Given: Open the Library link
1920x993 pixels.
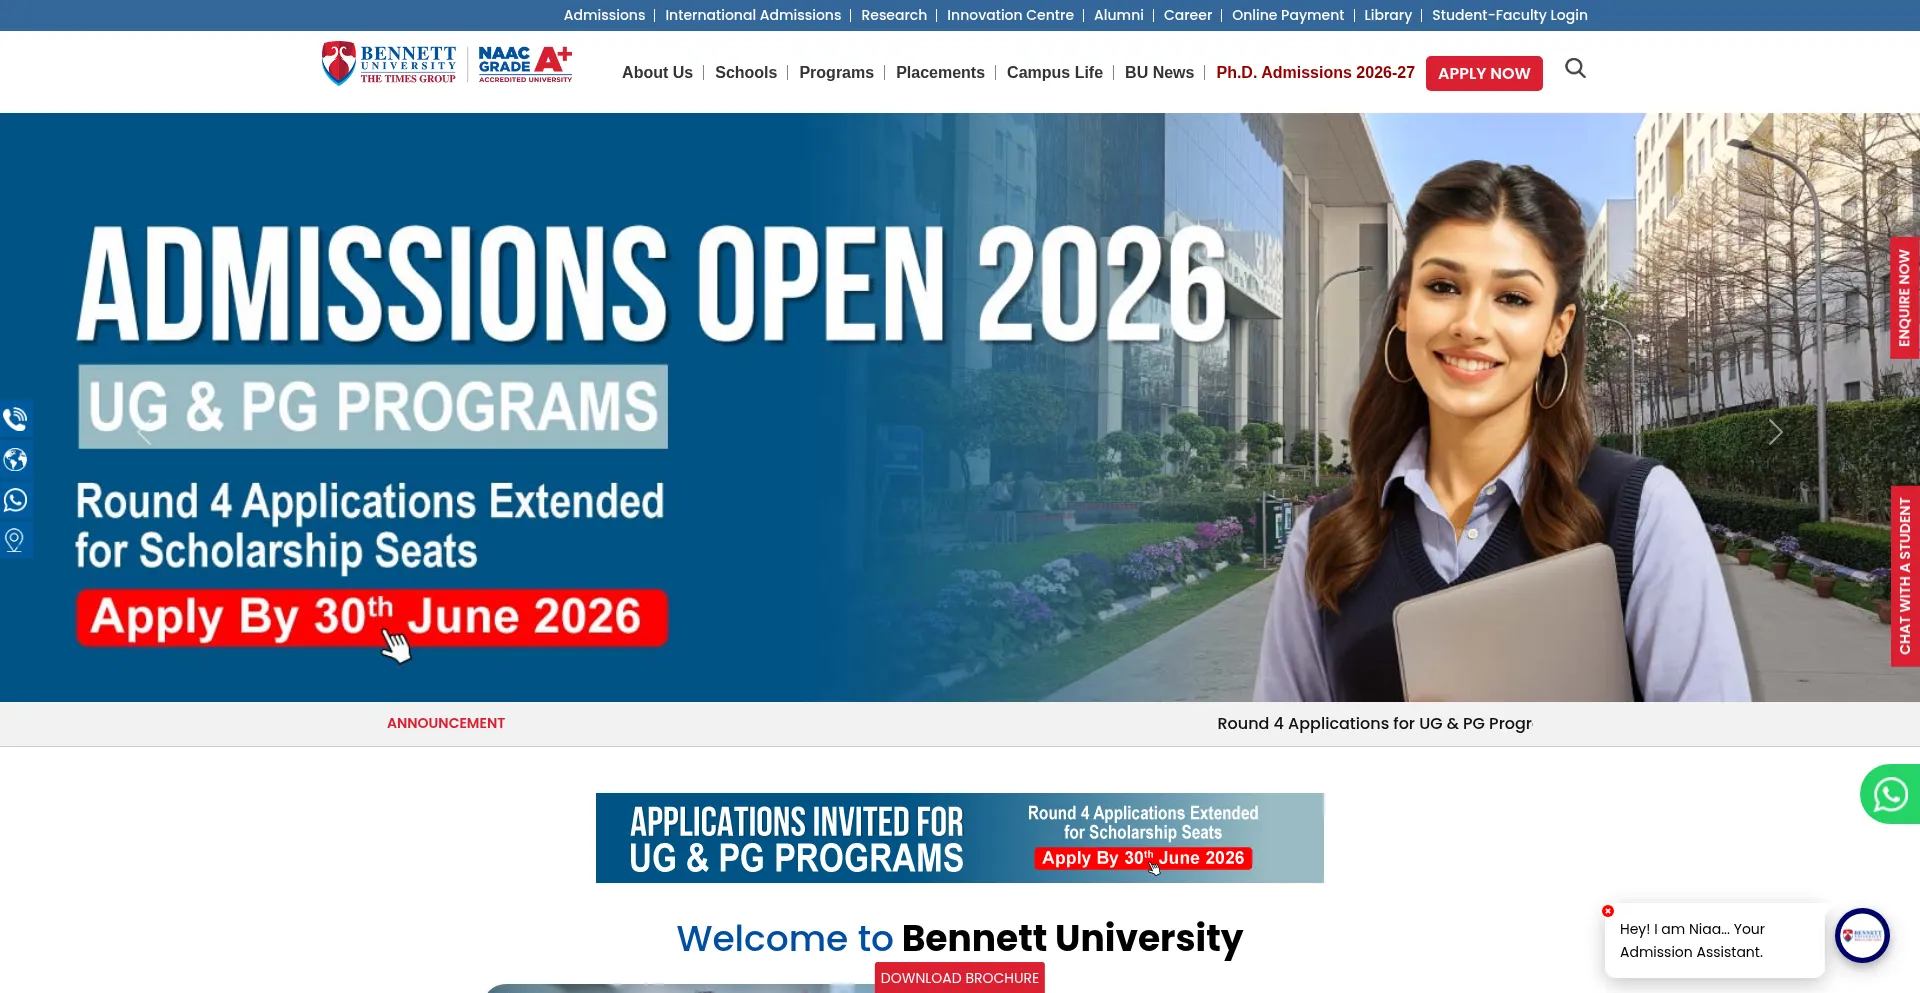Looking at the screenshot, I should point(1388,15).
